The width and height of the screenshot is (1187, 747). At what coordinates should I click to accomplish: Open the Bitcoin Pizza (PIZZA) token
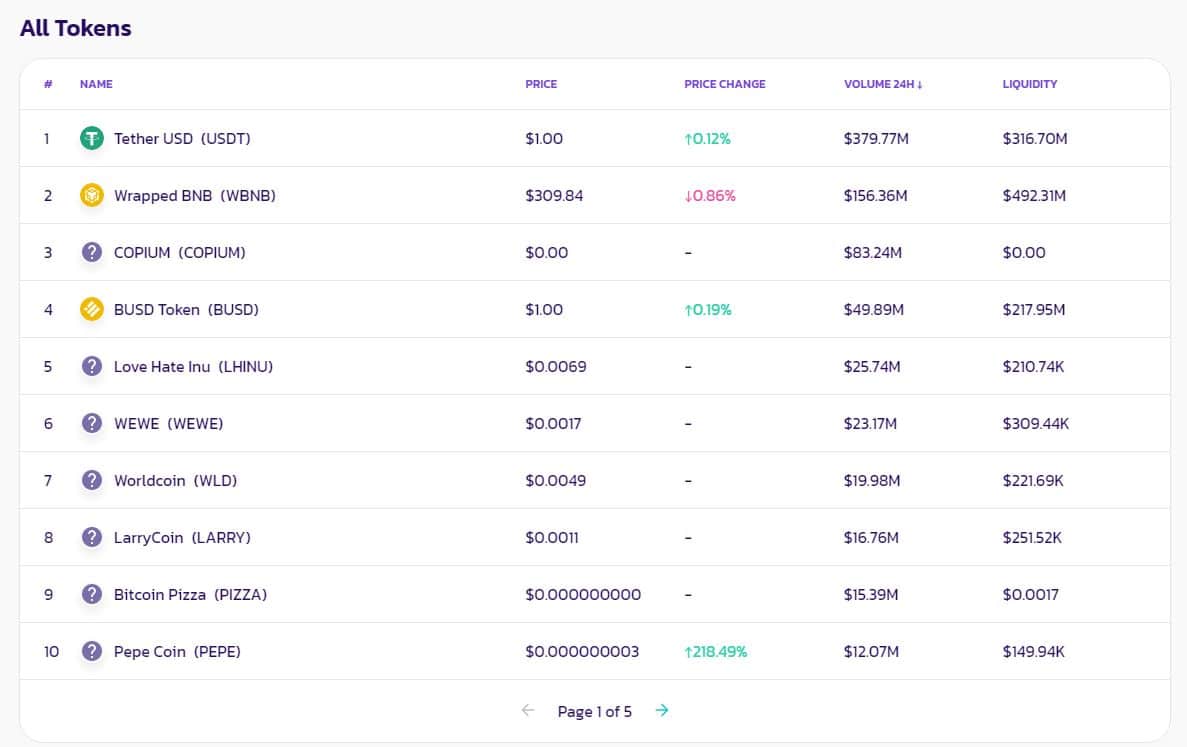point(190,594)
